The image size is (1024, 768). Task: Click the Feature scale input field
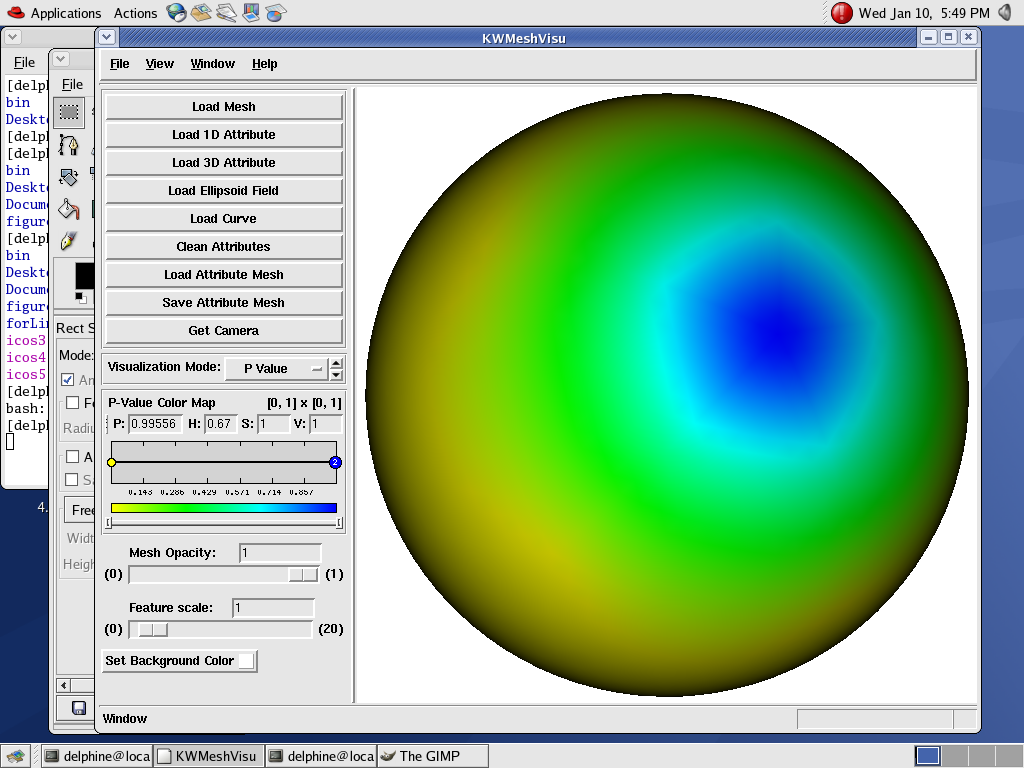coord(273,608)
